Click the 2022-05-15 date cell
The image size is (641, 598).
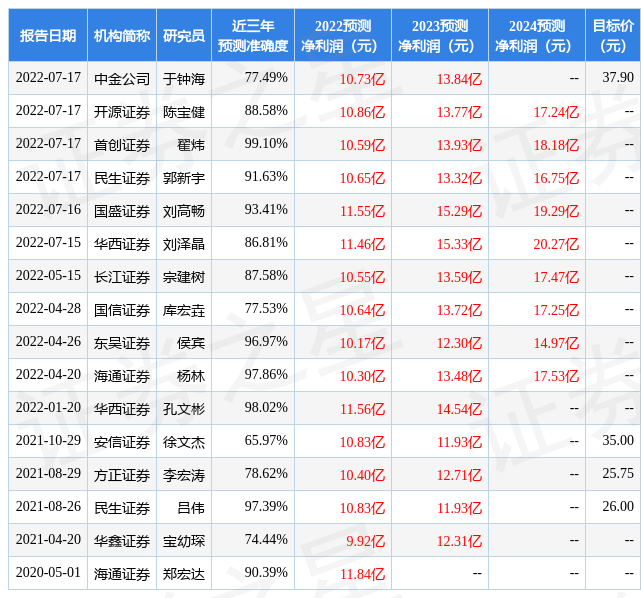coord(48,275)
